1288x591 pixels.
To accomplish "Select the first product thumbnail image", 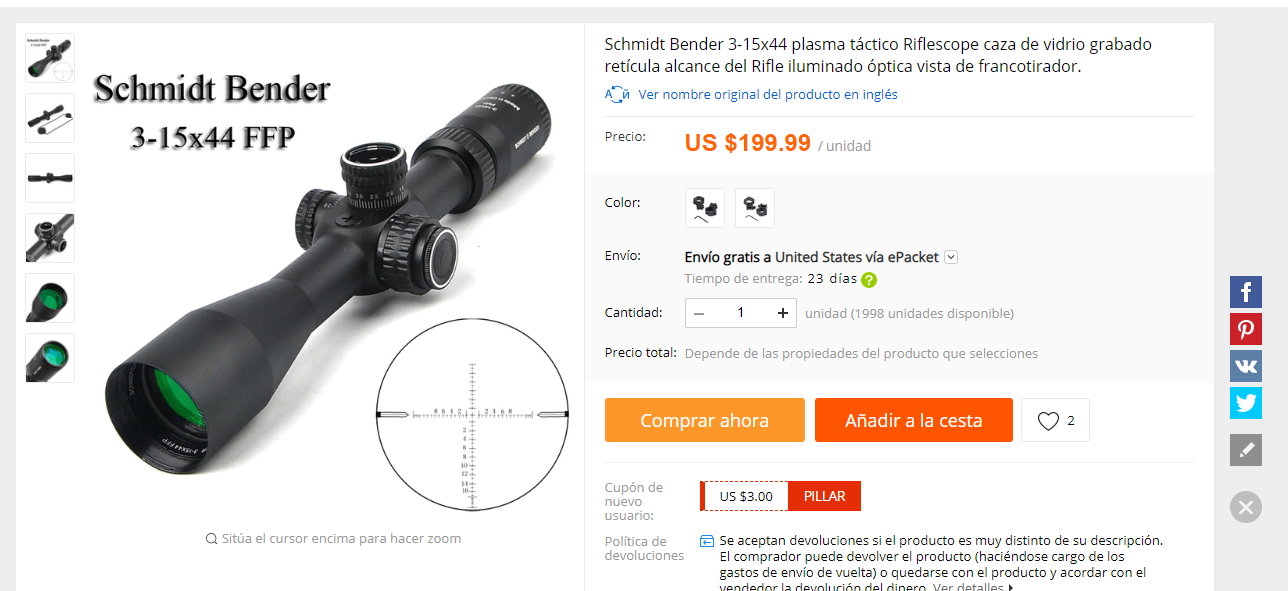I will tap(50, 58).
